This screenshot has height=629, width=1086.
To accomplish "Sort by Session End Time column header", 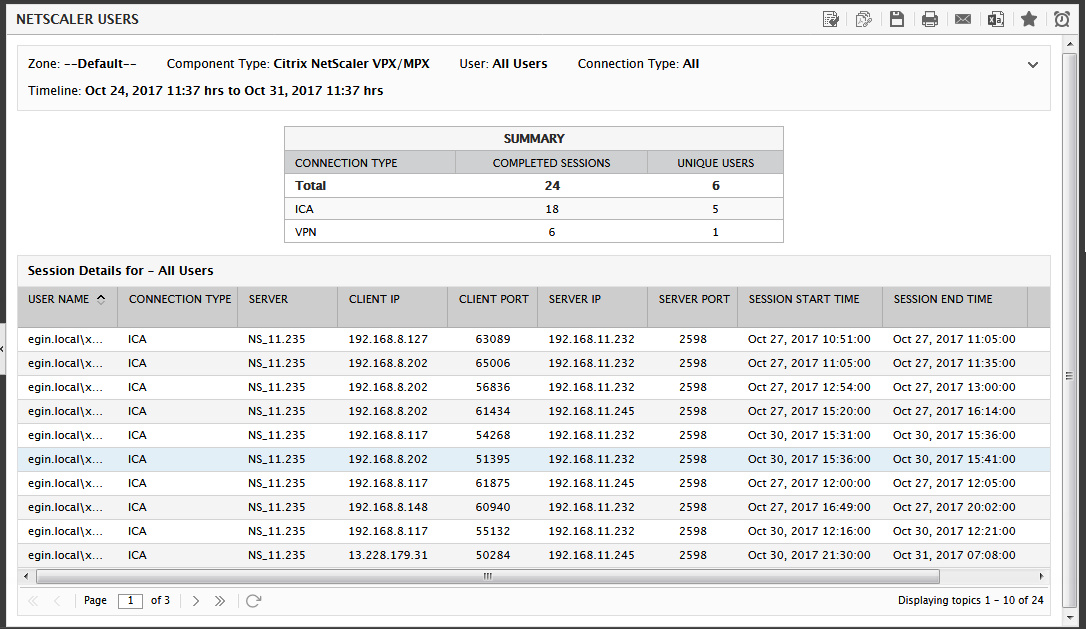I will 954,307.
